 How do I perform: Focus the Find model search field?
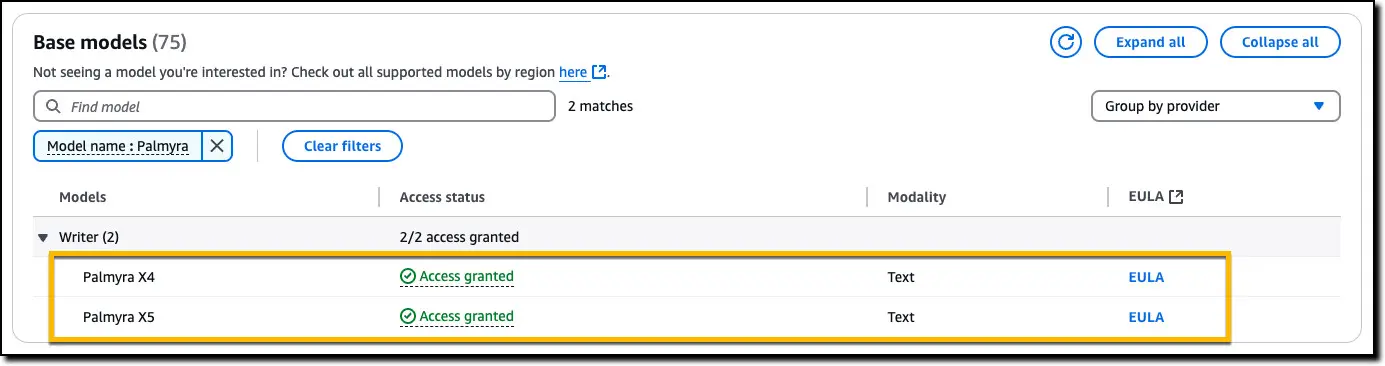pos(294,106)
